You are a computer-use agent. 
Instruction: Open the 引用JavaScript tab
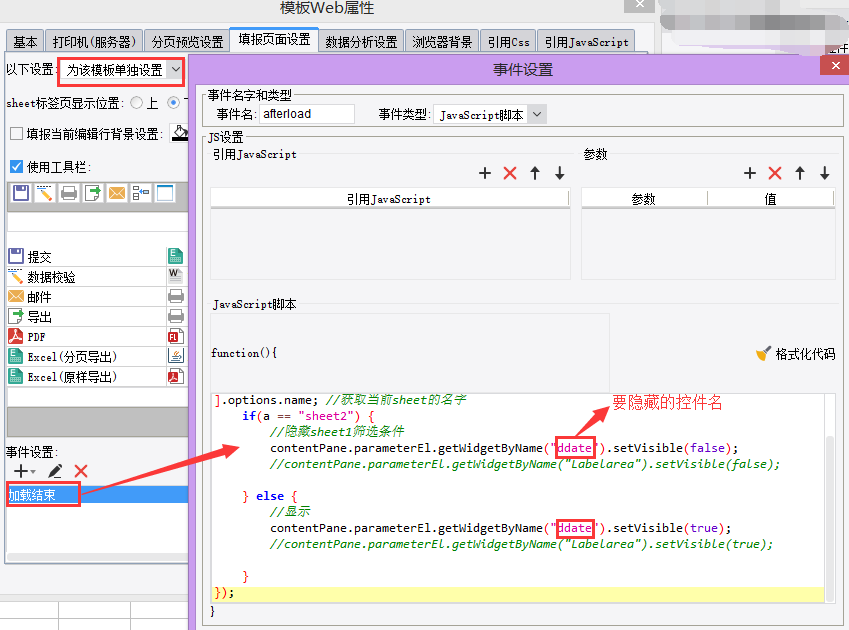tap(586, 42)
